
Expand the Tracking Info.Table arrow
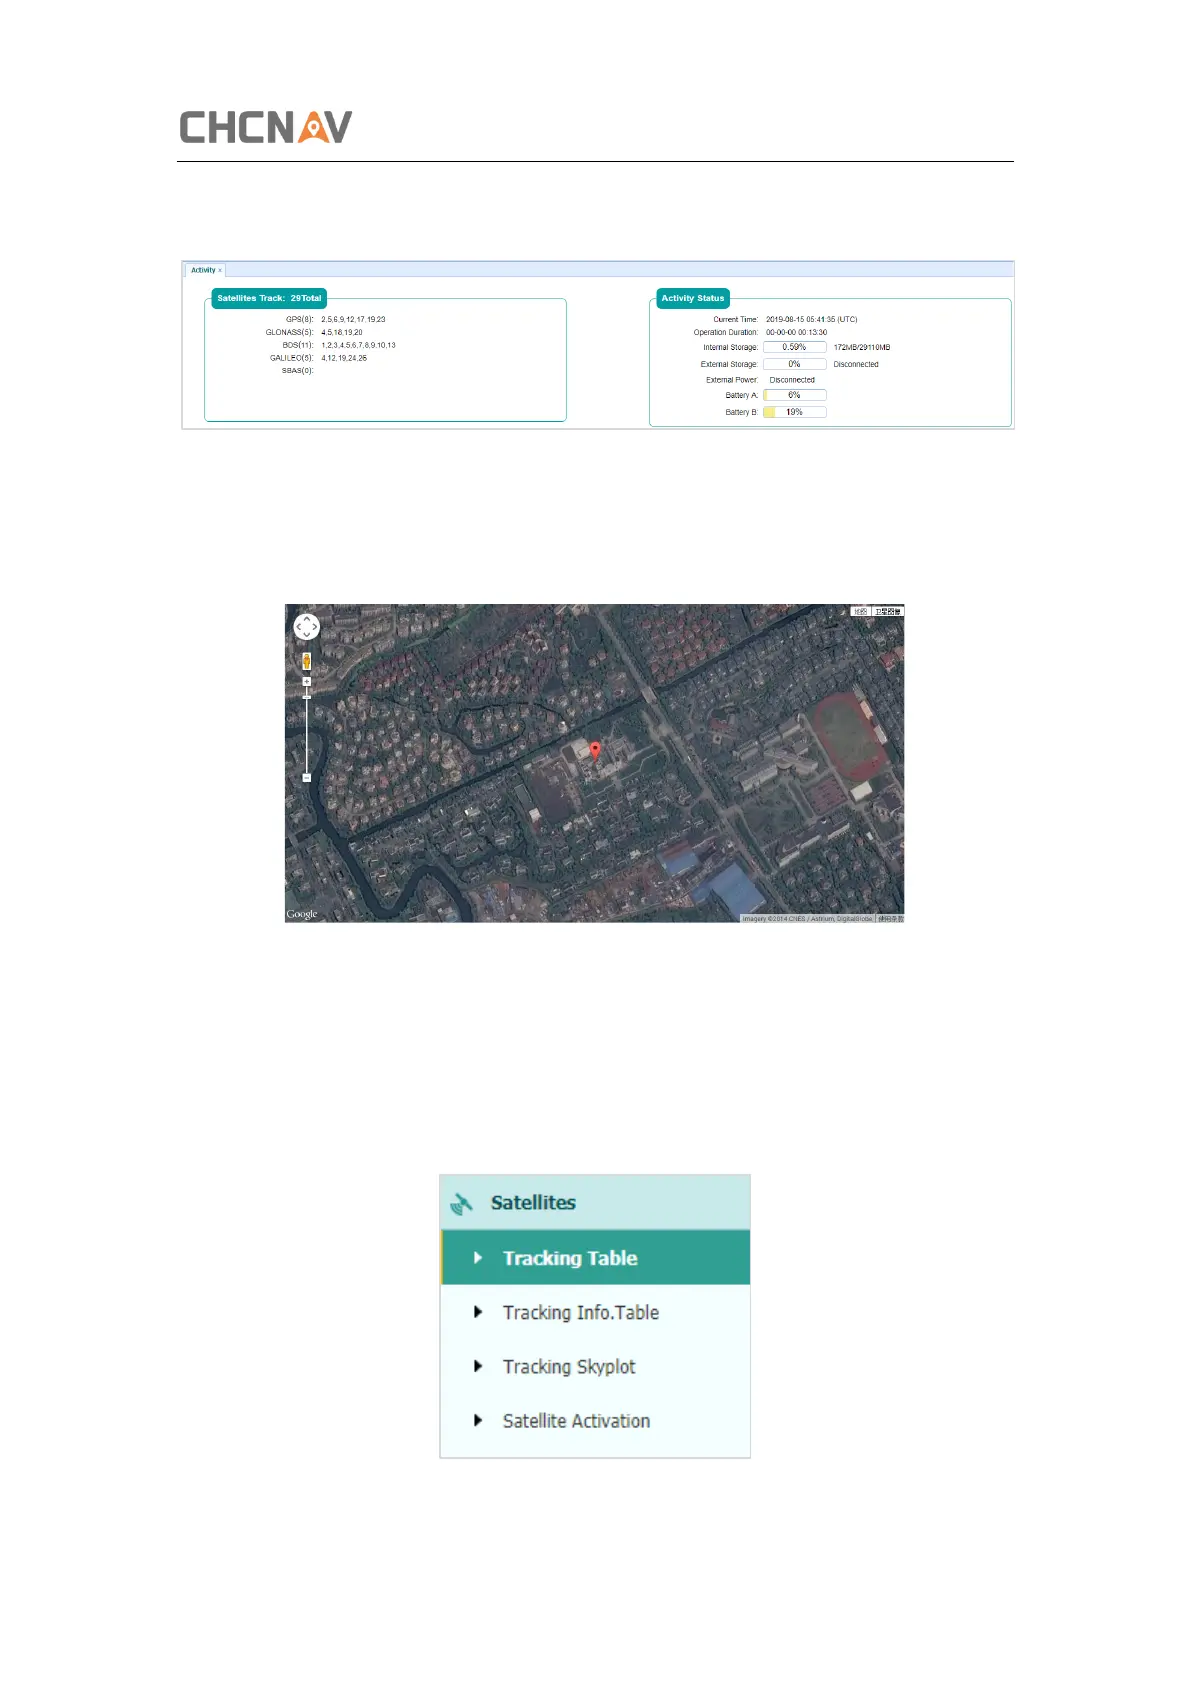pyautogui.click(x=478, y=1312)
